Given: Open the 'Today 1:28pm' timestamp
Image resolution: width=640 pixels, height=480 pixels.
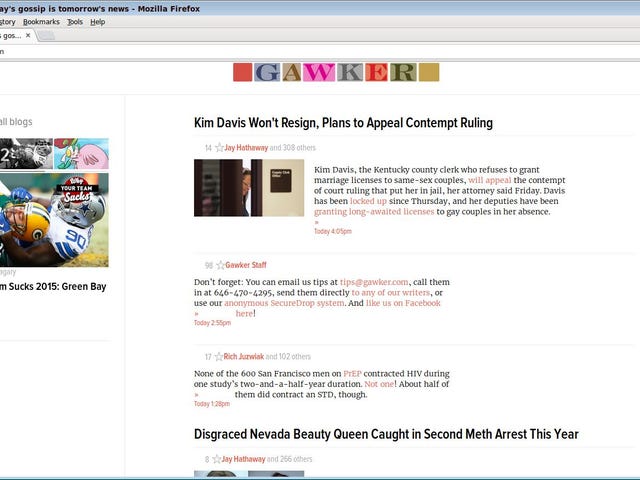Looking at the screenshot, I should [212, 404].
